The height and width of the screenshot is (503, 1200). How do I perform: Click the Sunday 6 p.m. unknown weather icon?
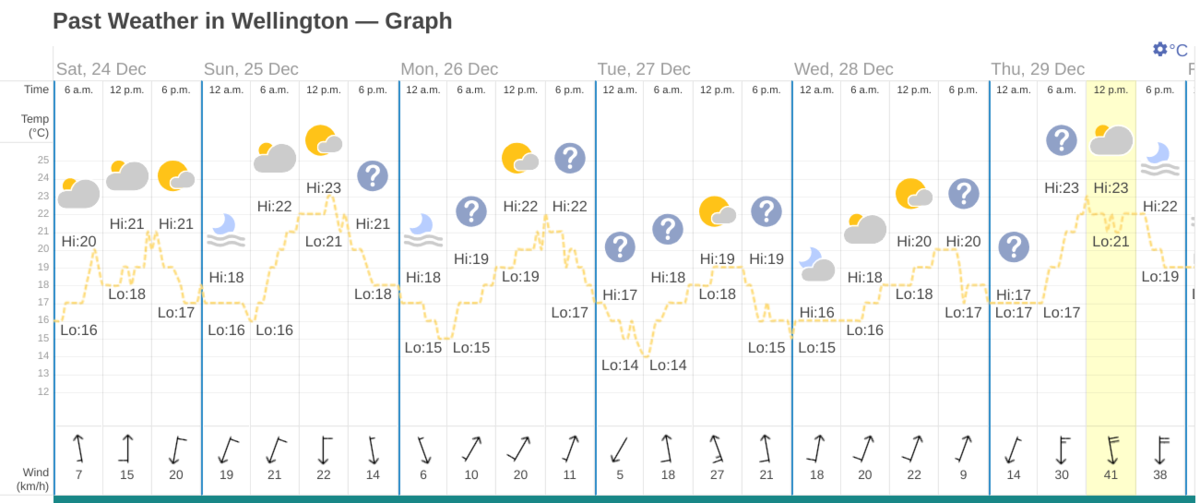(373, 176)
